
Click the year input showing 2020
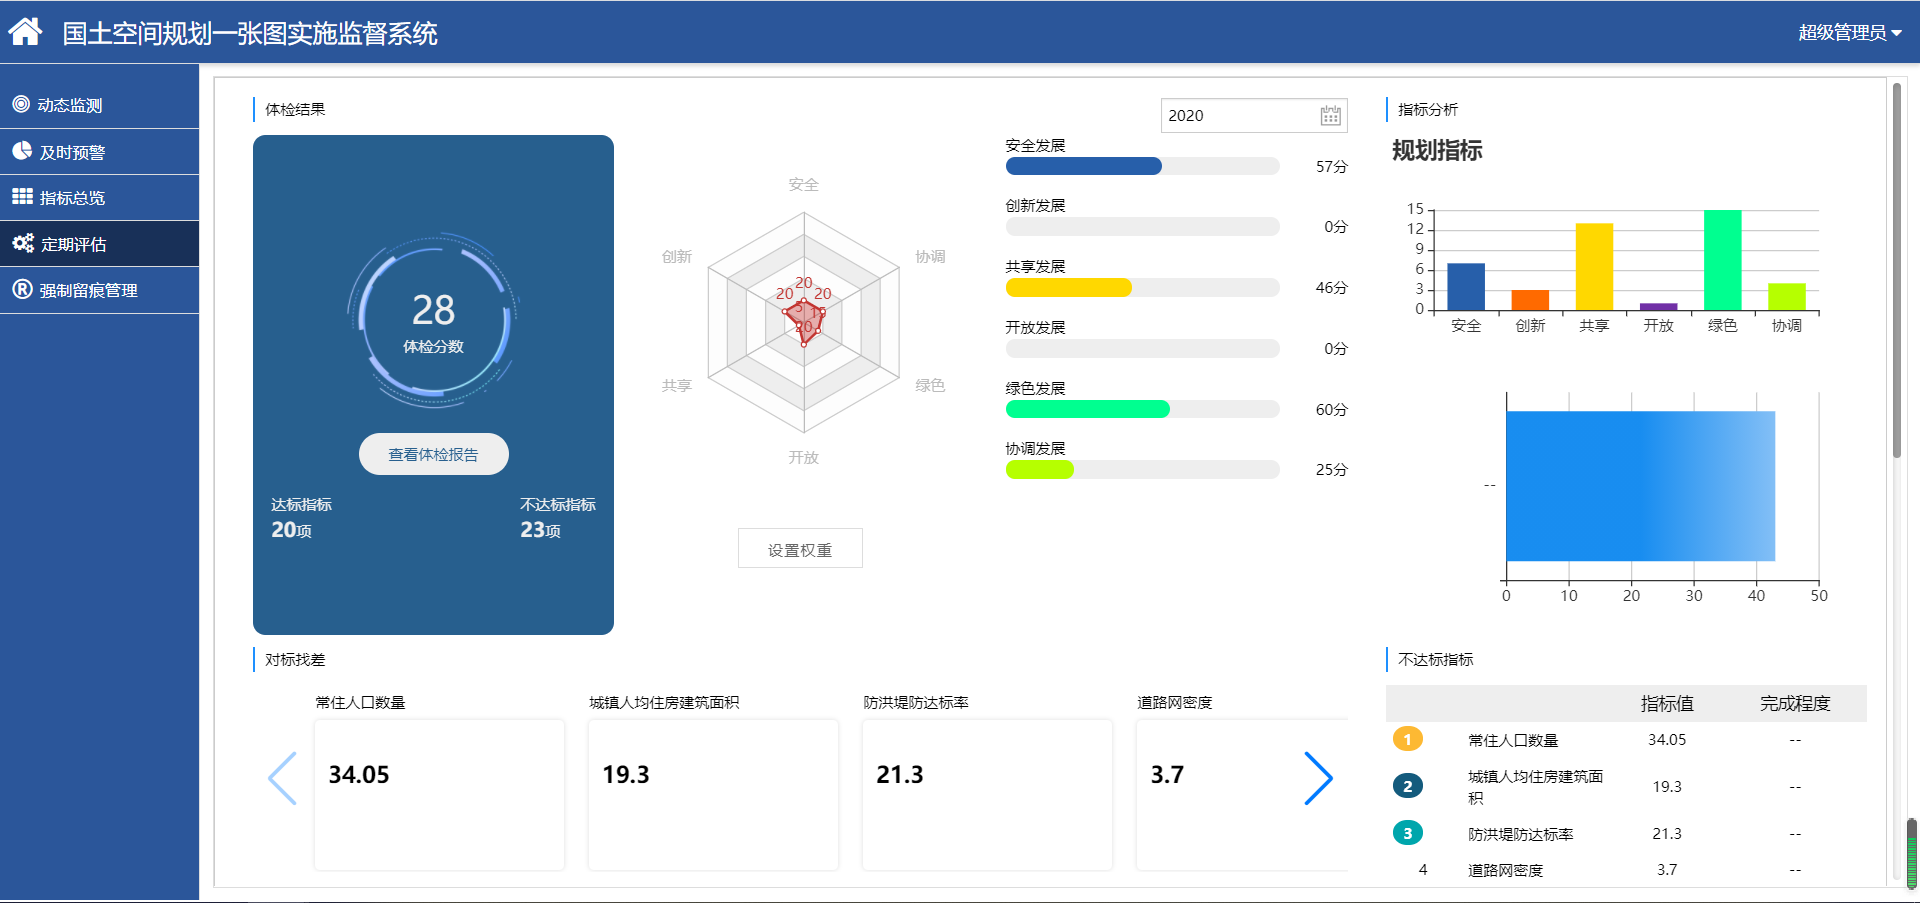click(x=1254, y=115)
